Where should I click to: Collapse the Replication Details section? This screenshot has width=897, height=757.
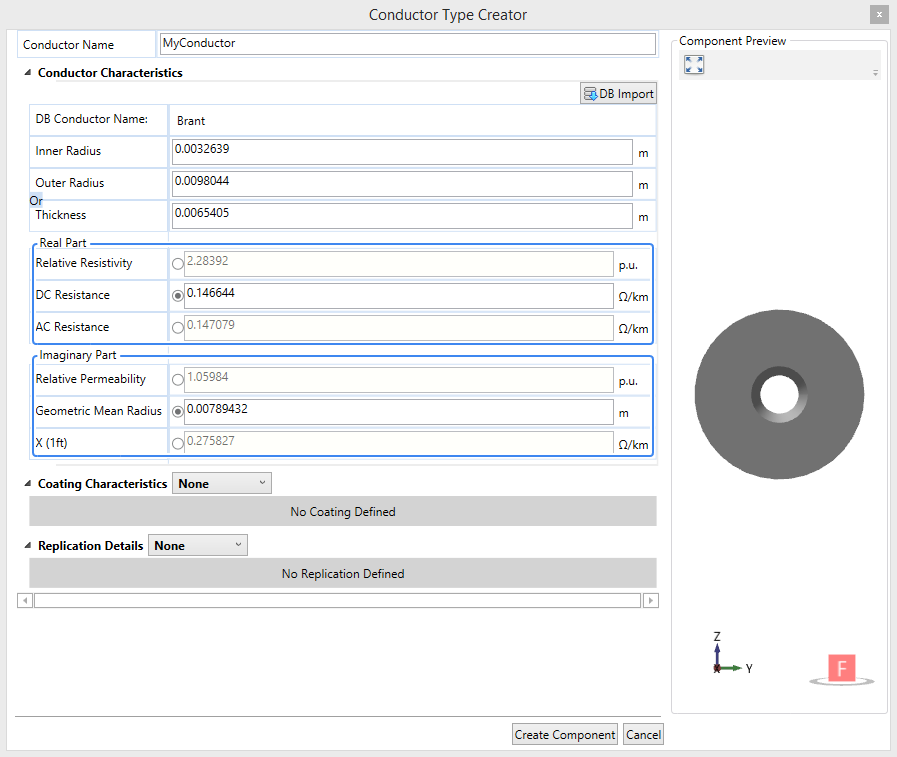coord(27,545)
